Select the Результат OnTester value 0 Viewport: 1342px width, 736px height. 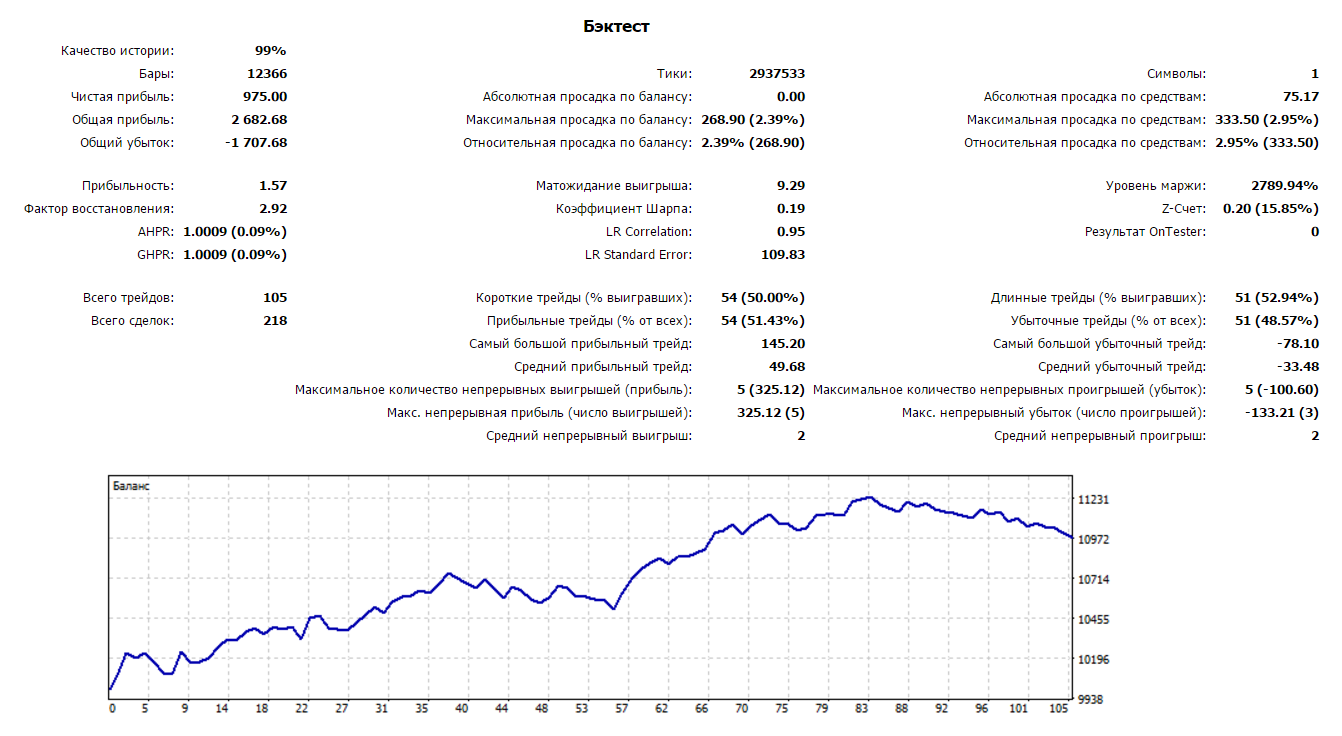[1315, 232]
